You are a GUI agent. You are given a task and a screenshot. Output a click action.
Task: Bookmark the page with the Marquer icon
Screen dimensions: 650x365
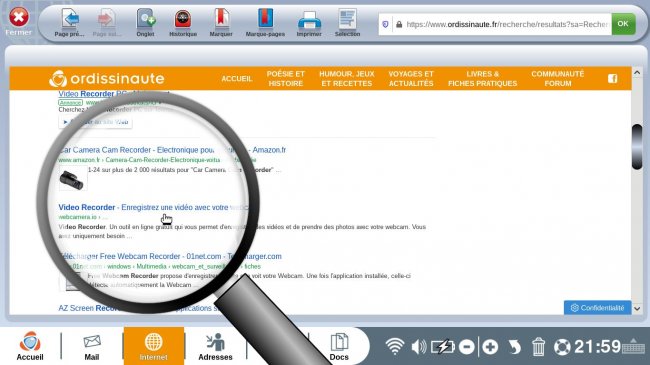click(221, 23)
